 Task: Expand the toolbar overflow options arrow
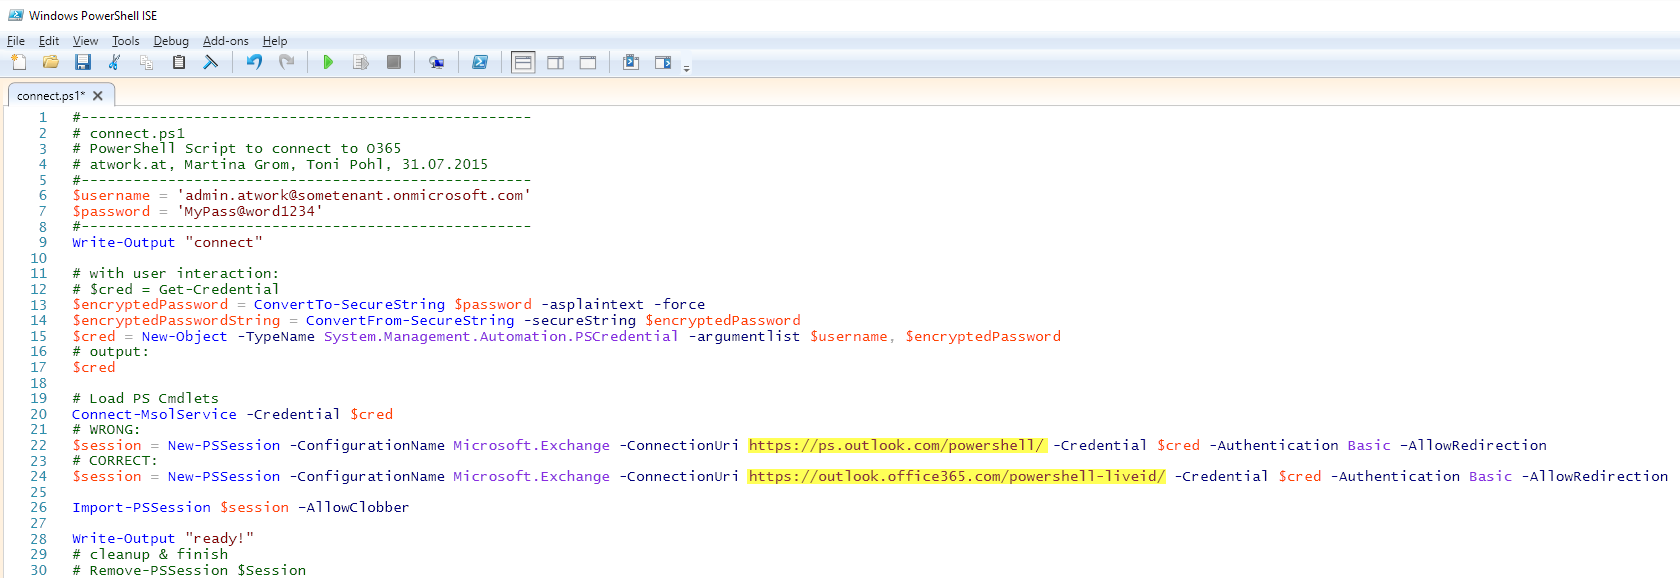click(686, 68)
